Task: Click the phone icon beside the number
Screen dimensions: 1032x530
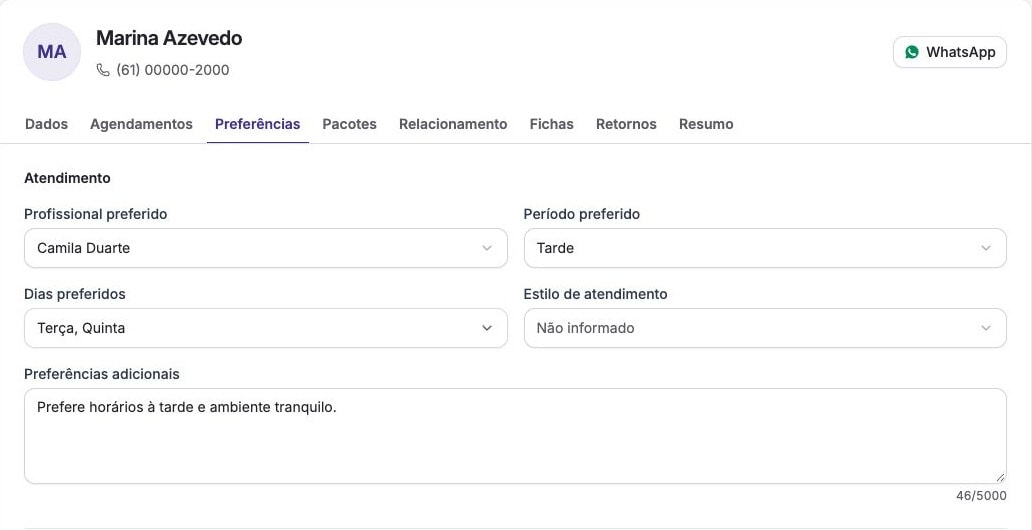Action: coord(103,70)
